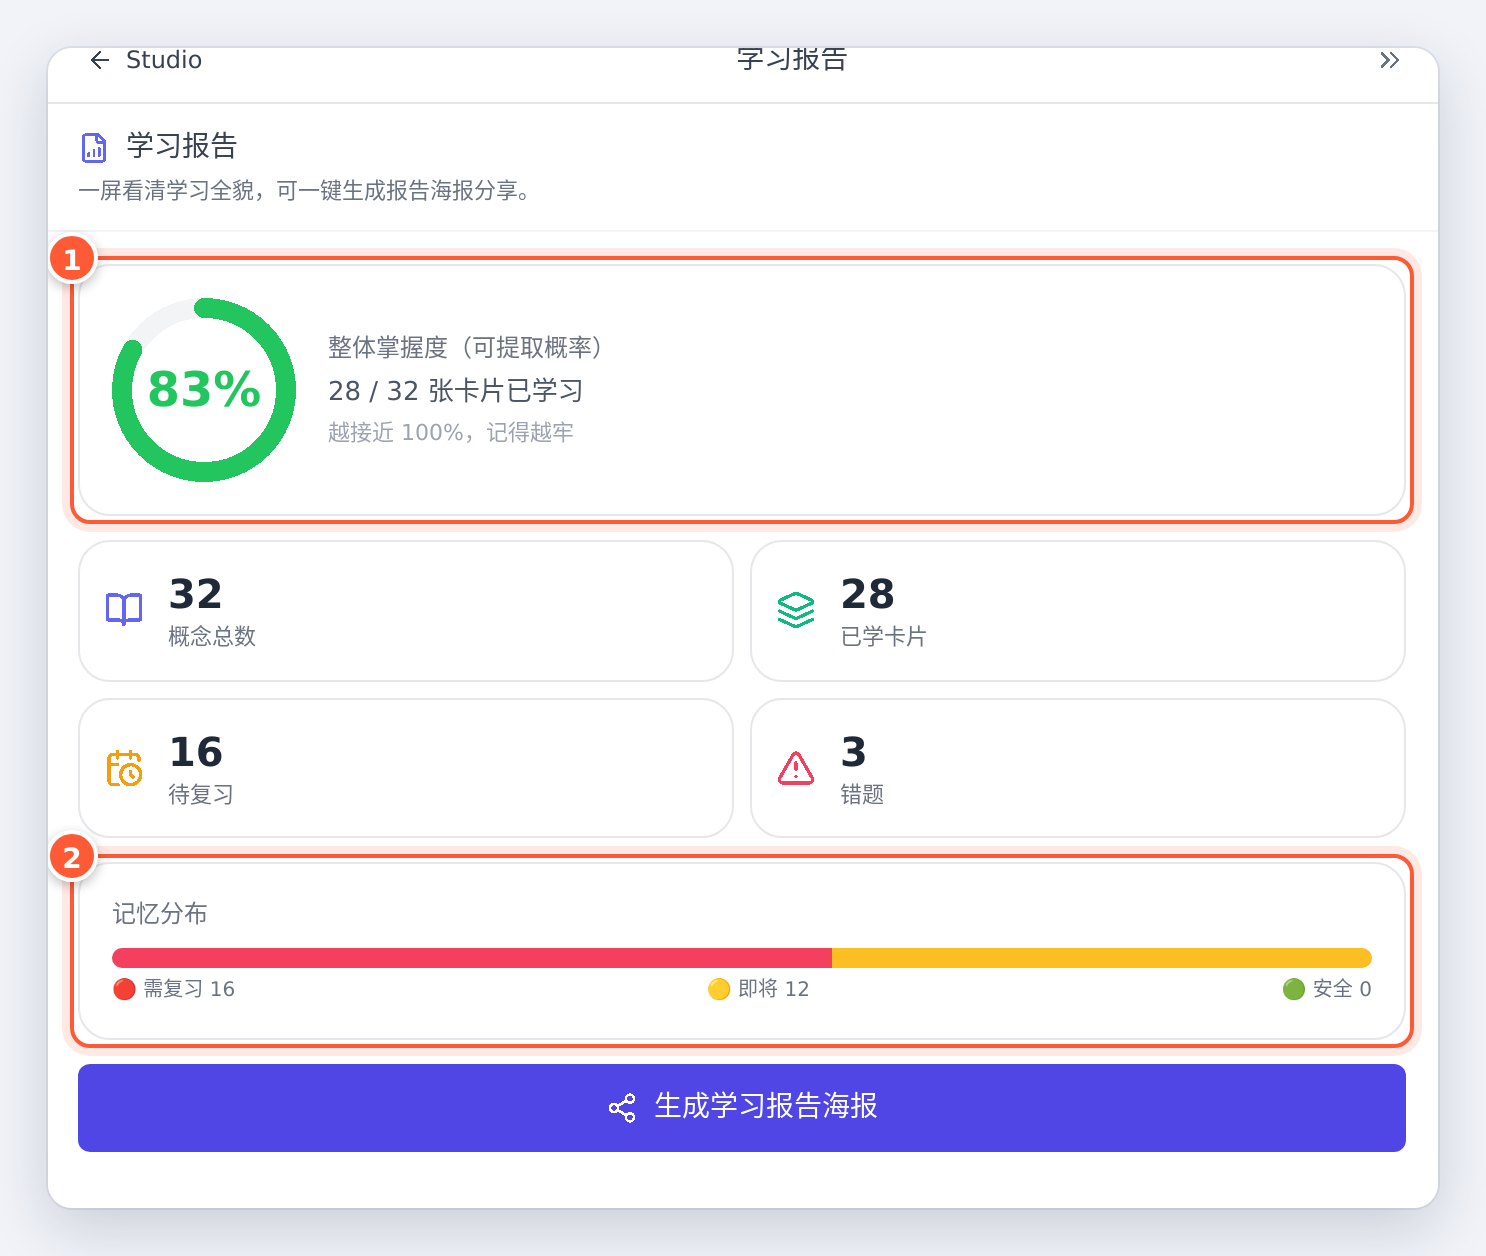The image size is (1486, 1256).
Task: Click the back arrow next to Studio
Action: pos(99,61)
